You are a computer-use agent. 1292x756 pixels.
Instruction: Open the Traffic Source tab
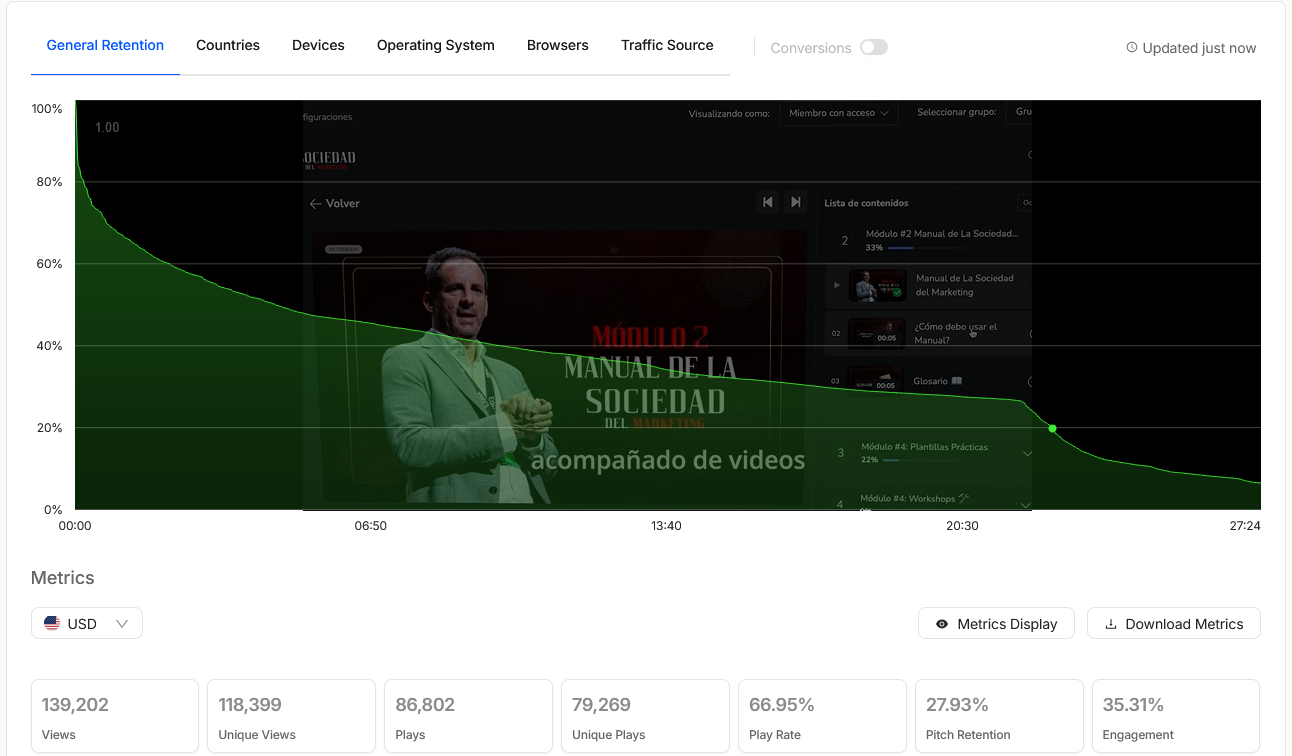tap(667, 45)
